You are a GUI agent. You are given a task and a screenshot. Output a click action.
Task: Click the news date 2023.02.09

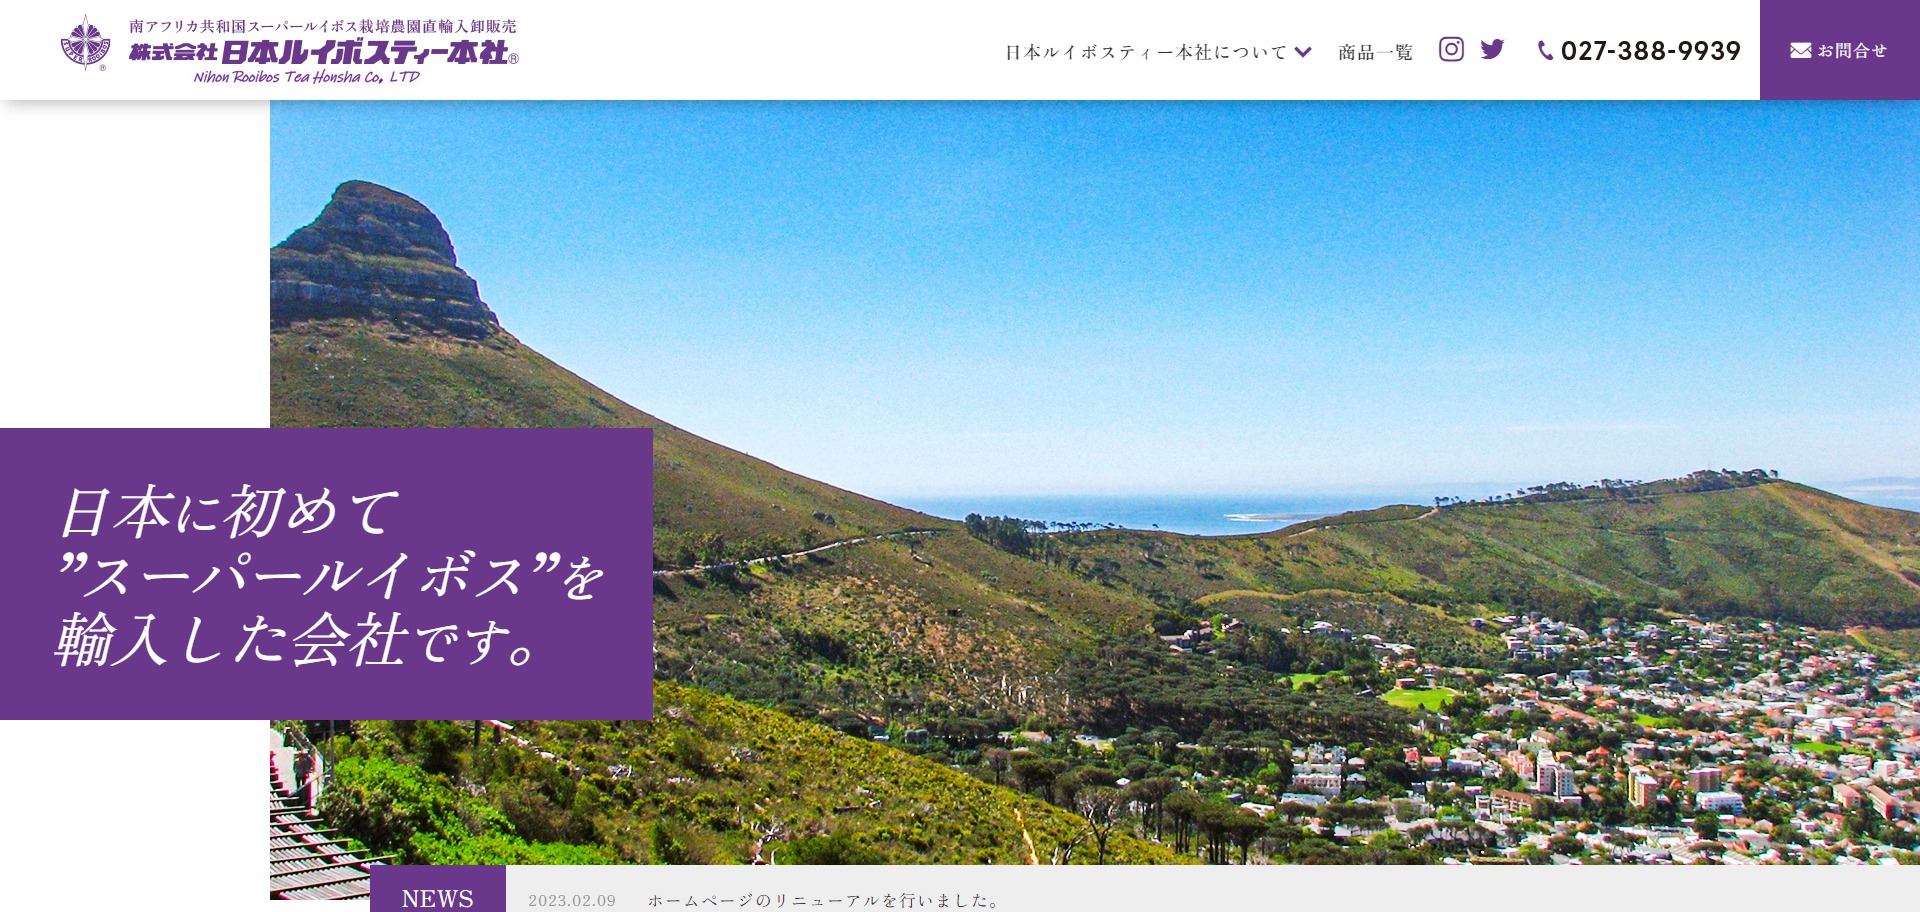click(x=572, y=900)
